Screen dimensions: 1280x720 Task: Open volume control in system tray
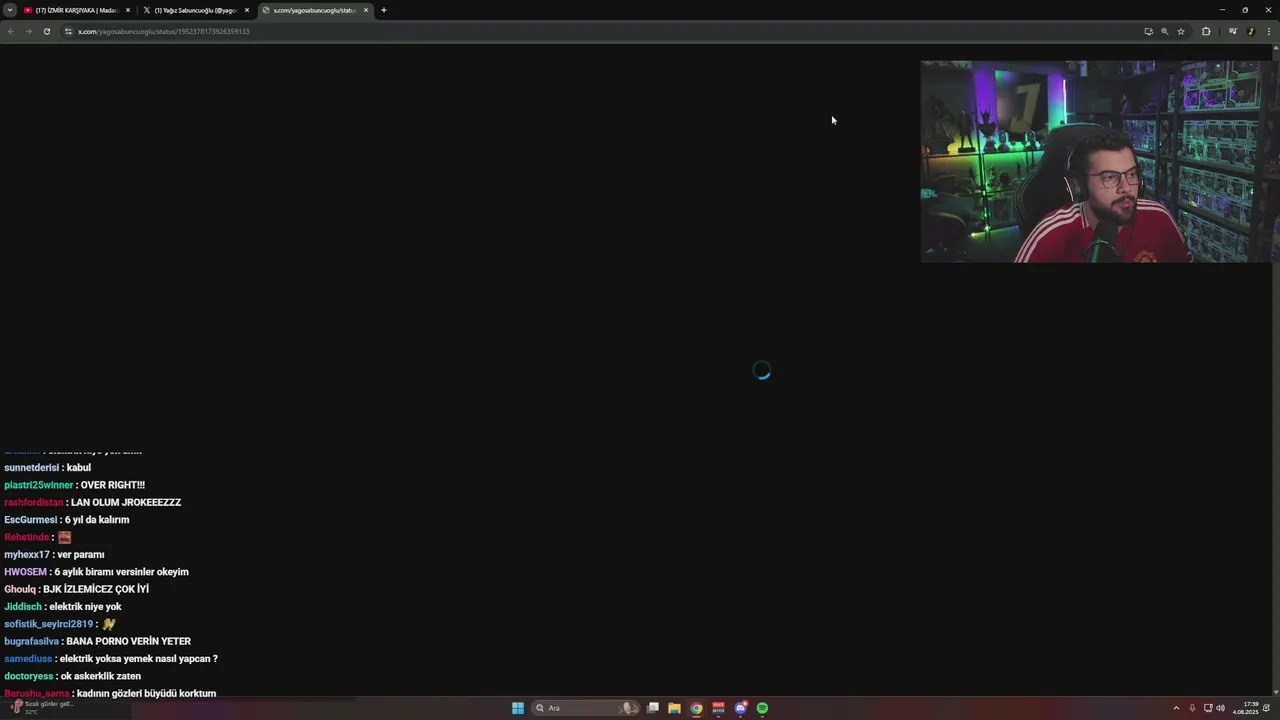pyautogui.click(x=1220, y=708)
